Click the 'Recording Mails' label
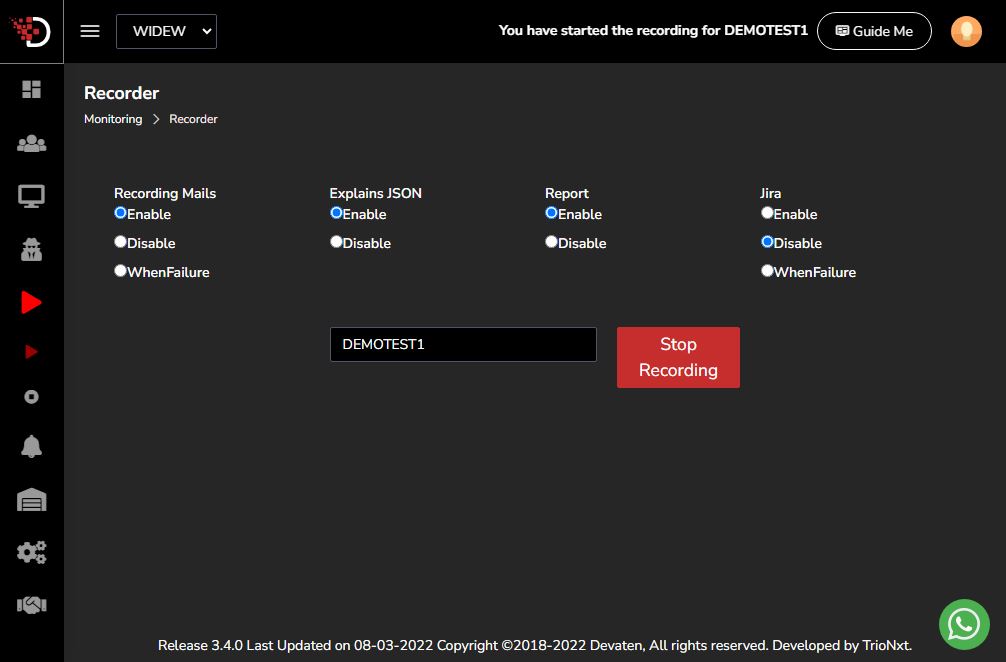1006x662 pixels. coord(165,193)
